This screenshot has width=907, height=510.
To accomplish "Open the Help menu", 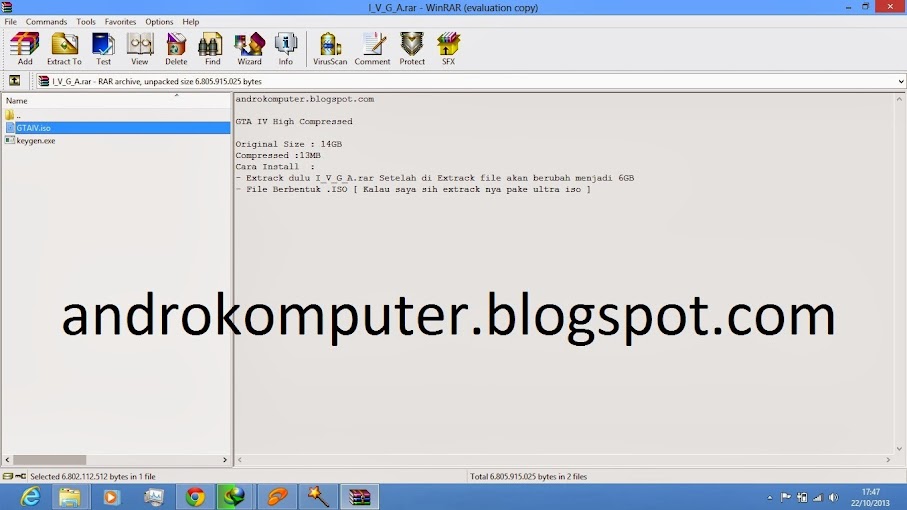I will click(x=190, y=21).
